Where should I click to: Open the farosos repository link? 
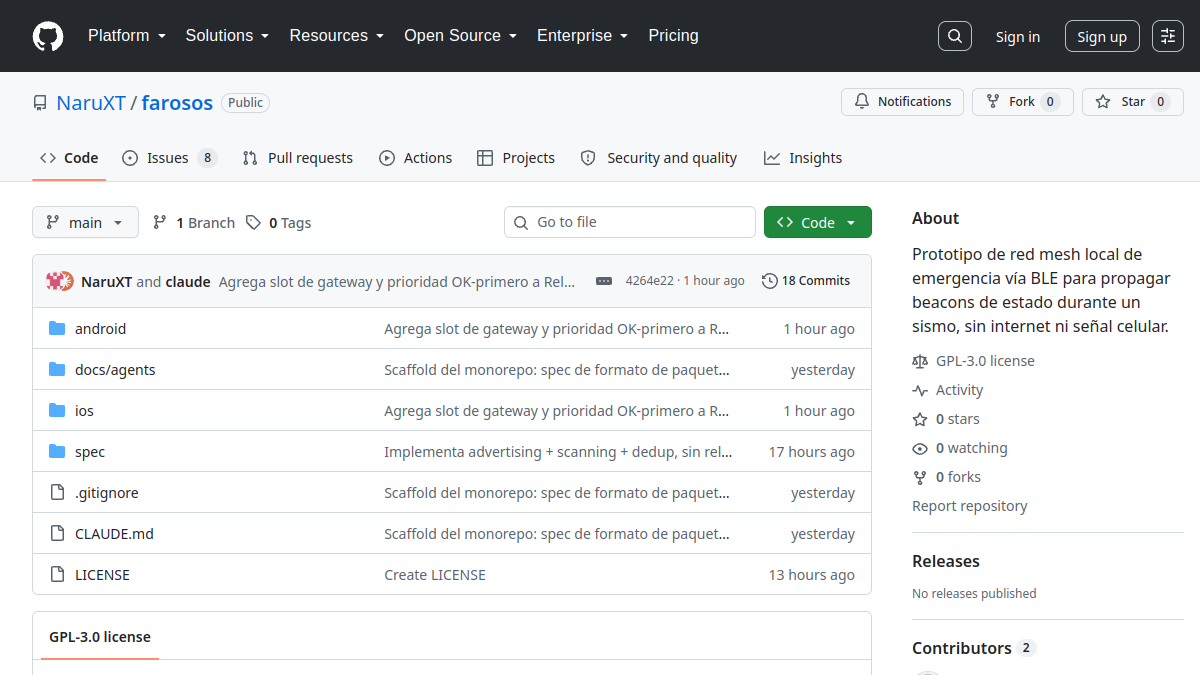[x=177, y=102]
